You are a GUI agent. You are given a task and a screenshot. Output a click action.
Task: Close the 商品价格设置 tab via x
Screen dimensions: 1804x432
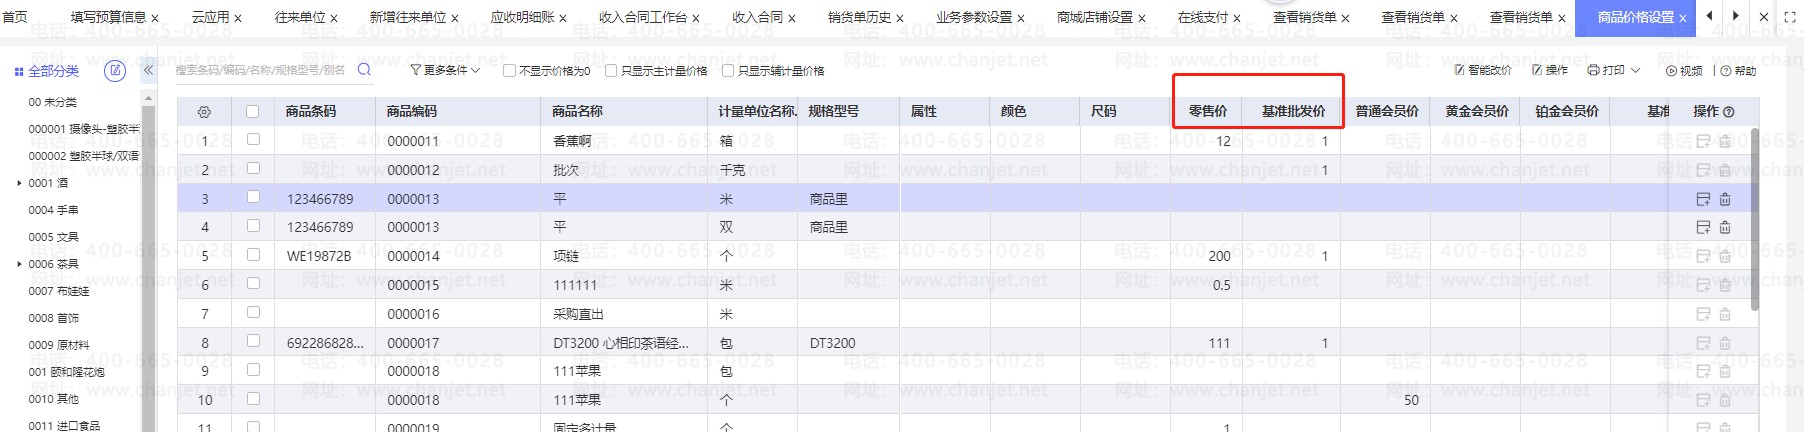pos(1683,18)
